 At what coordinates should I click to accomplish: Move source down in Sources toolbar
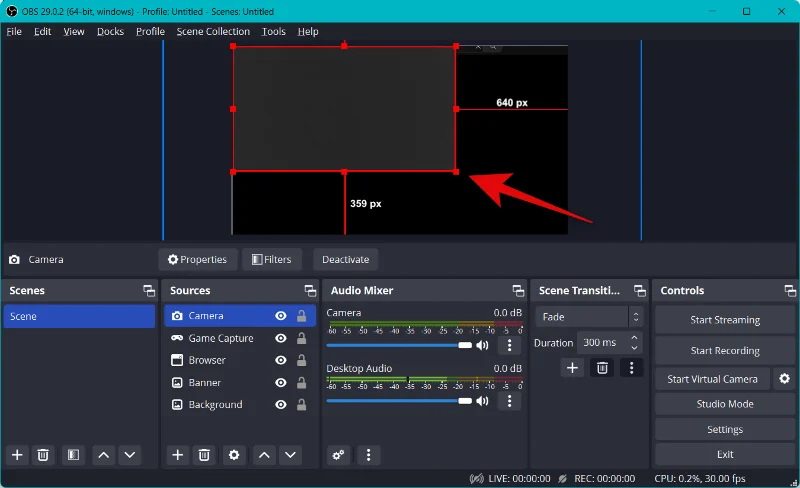point(290,455)
